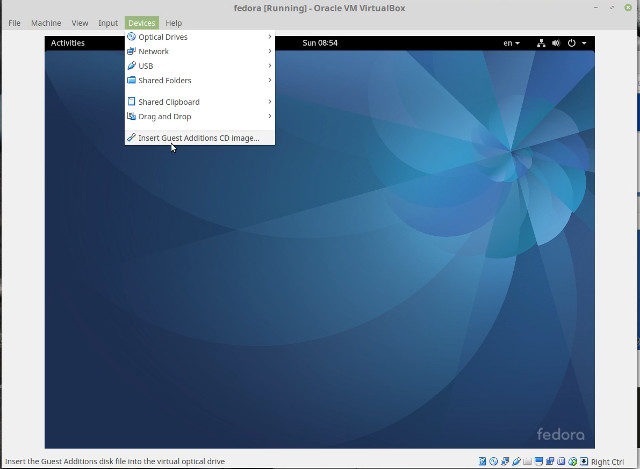
Task: Click the network adapters status icon
Action: click(x=505, y=461)
